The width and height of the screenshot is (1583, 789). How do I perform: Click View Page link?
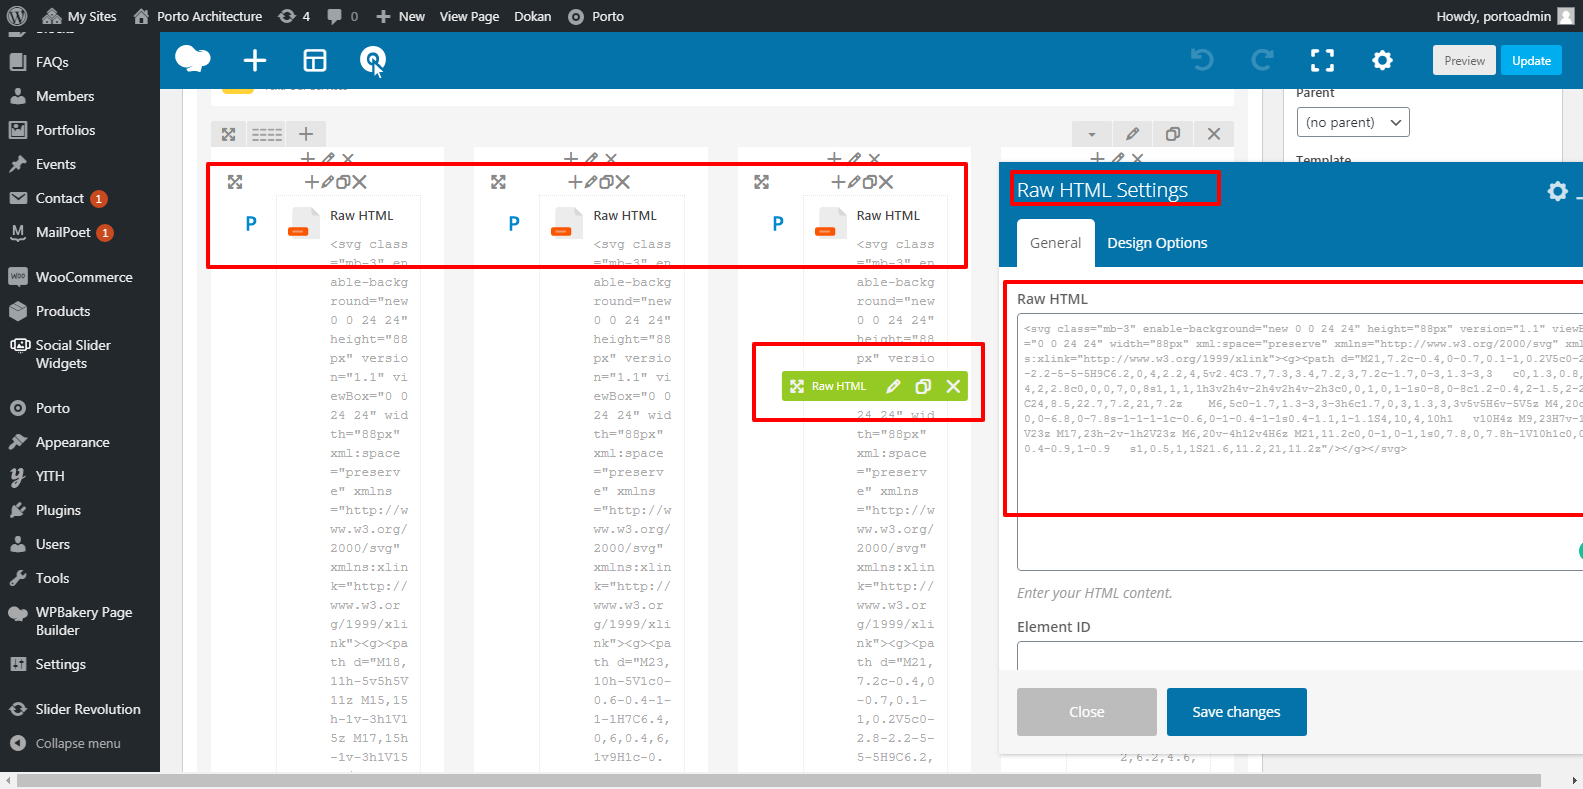(469, 16)
